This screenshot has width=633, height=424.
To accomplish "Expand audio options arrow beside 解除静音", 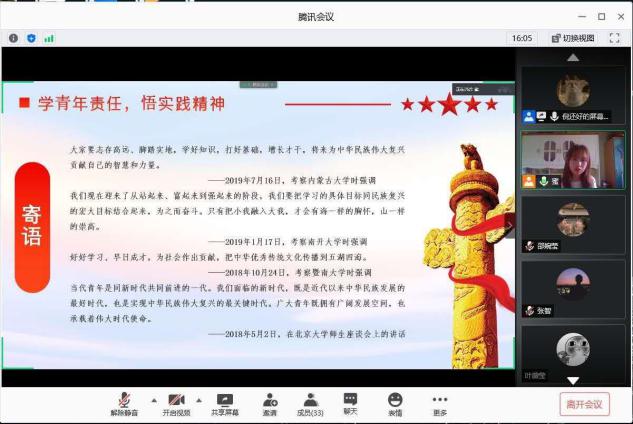I will tap(152, 399).
